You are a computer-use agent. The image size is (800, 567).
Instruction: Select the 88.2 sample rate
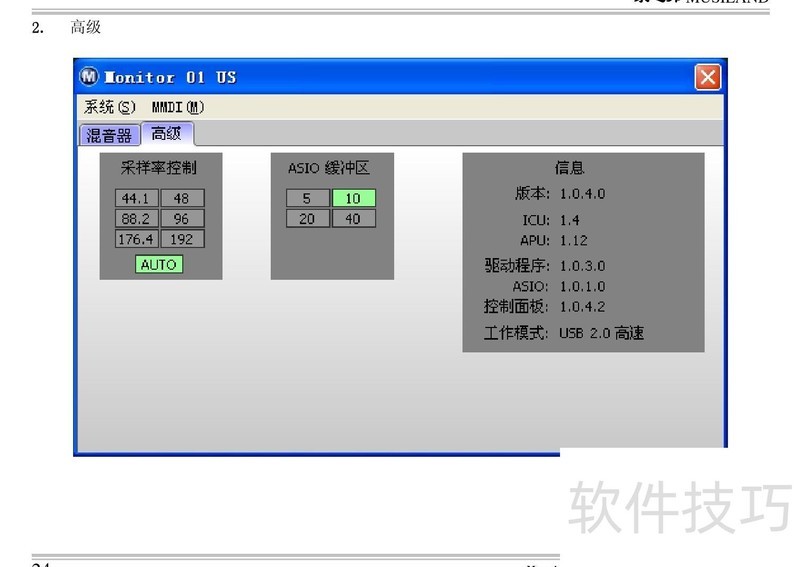pyautogui.click(x=135, y=218)
